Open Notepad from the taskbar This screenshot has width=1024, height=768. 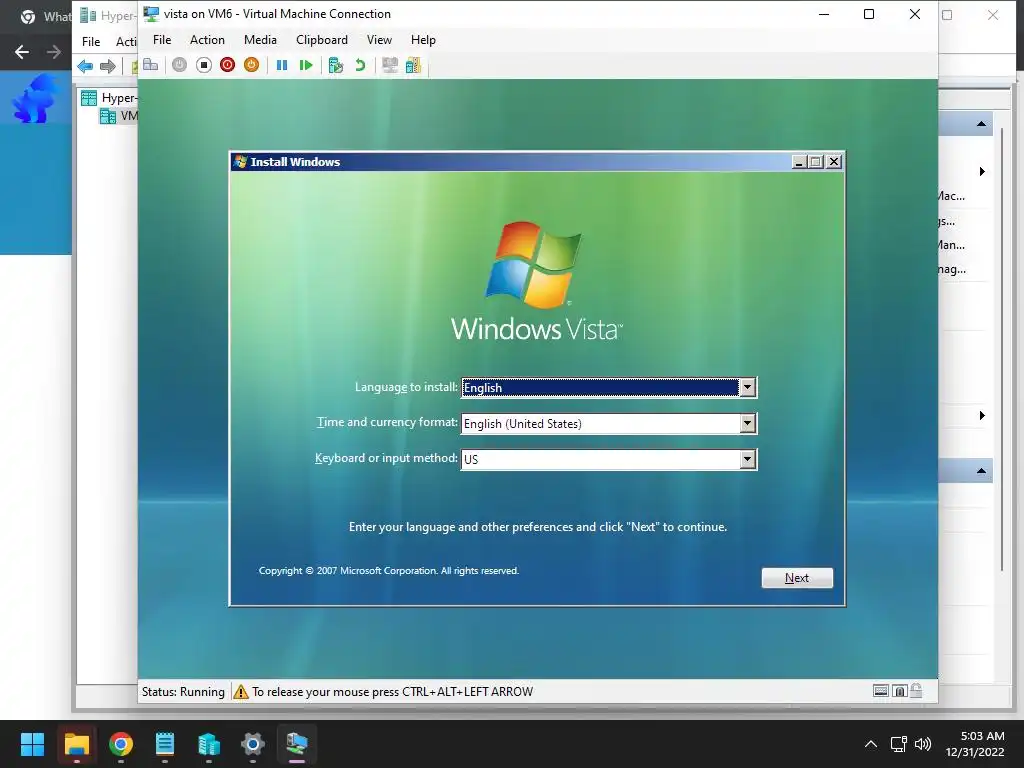click(165, 744)
